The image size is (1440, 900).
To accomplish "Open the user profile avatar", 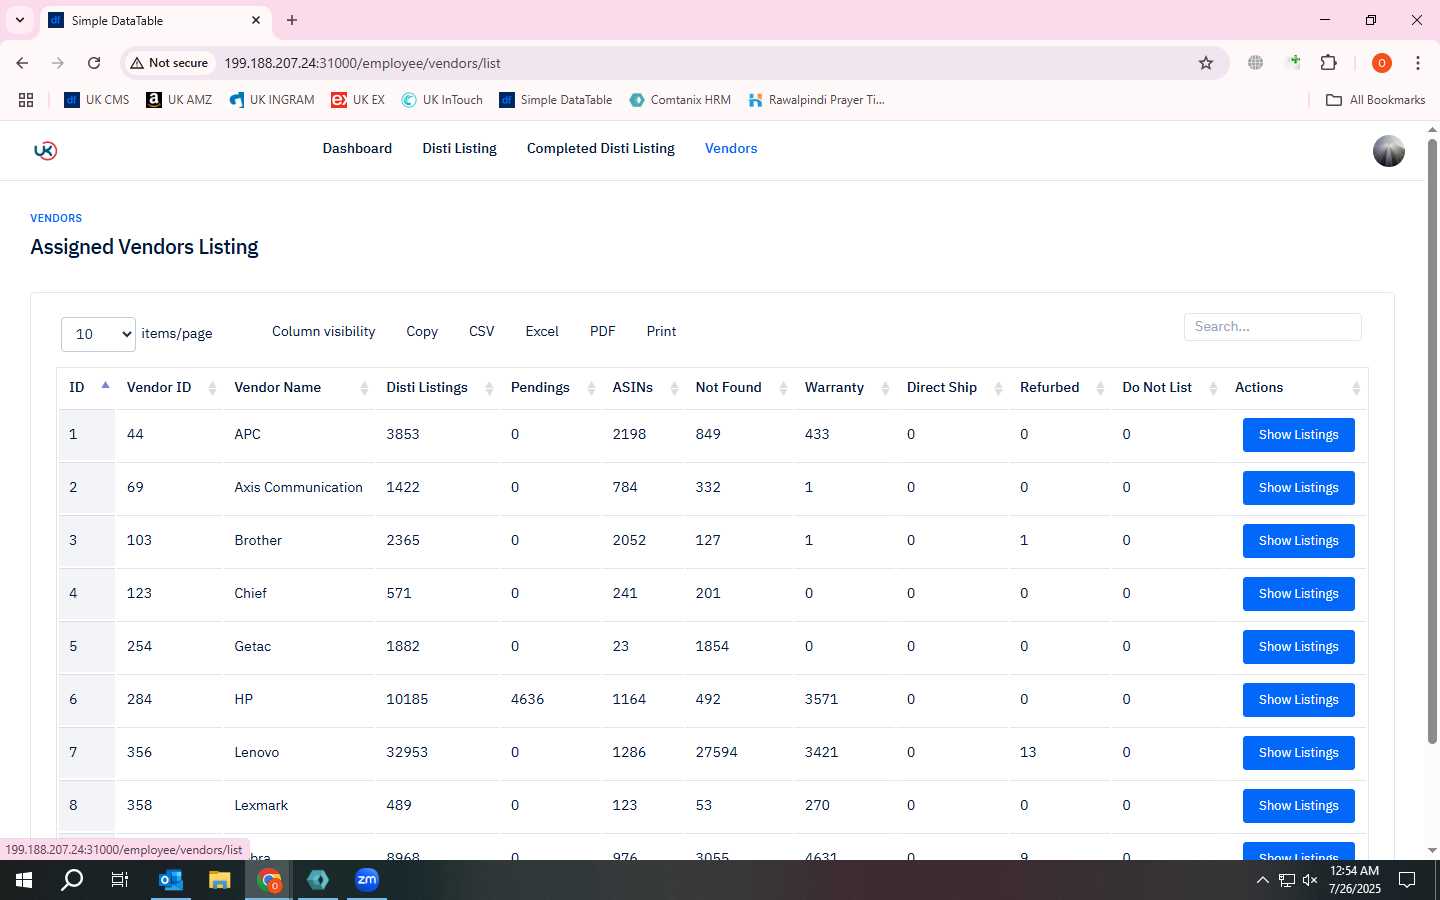I will (1388, 150).
